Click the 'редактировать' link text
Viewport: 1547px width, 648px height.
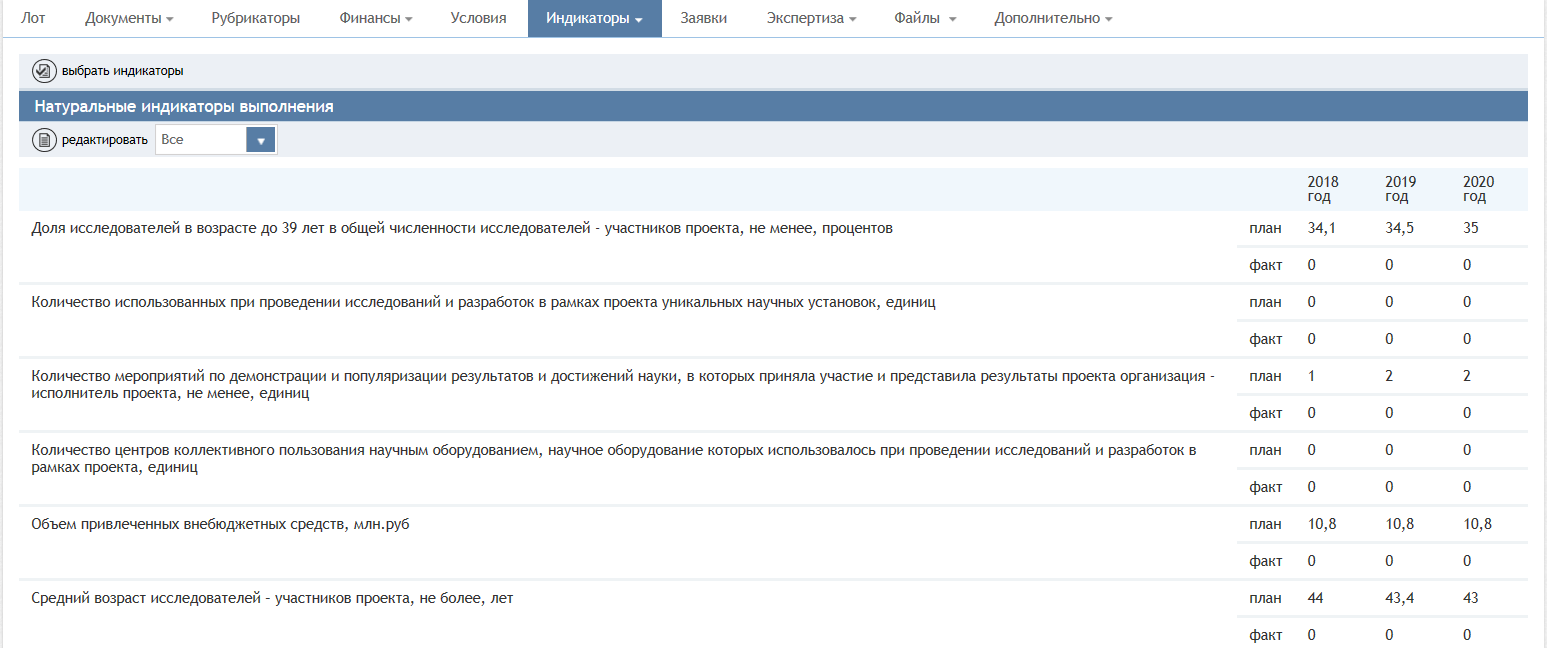pyautogui.click(x=105, y=140)
